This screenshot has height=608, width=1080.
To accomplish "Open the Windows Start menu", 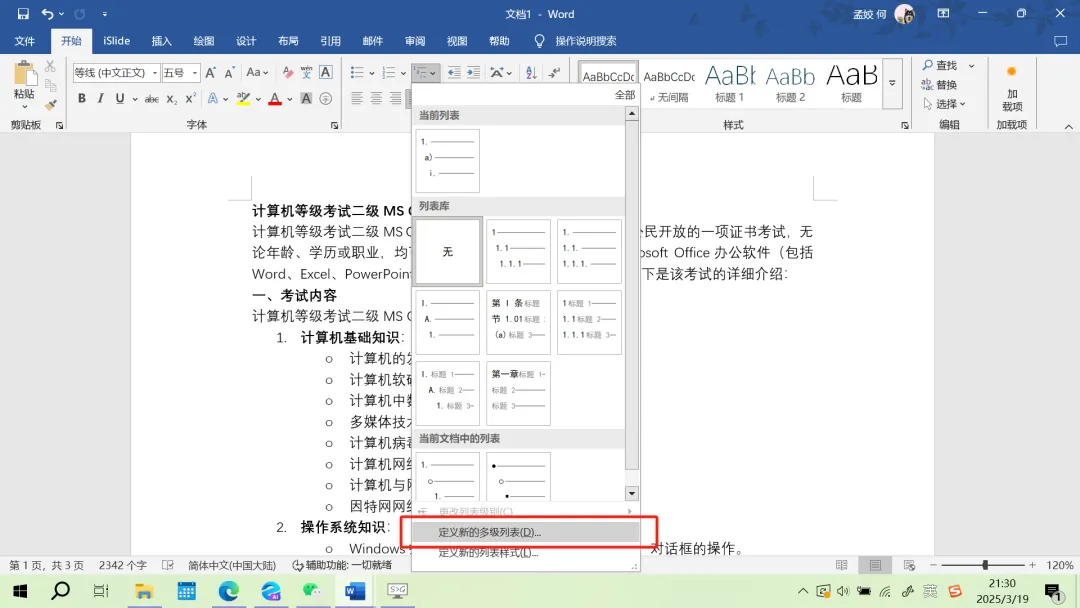I will pyautogui.click(x=20, y=591).
